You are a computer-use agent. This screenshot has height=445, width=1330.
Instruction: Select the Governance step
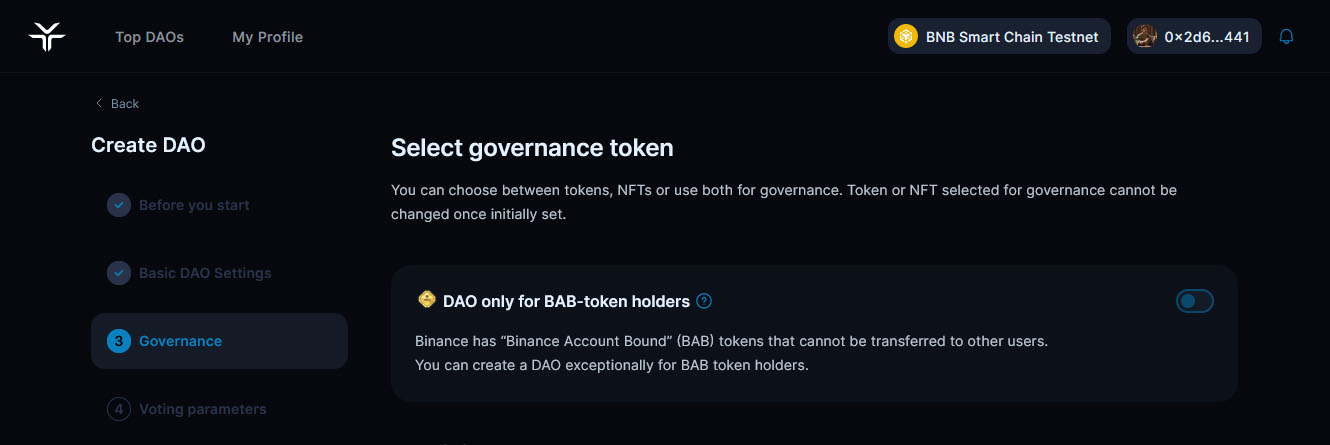point(180,341)
